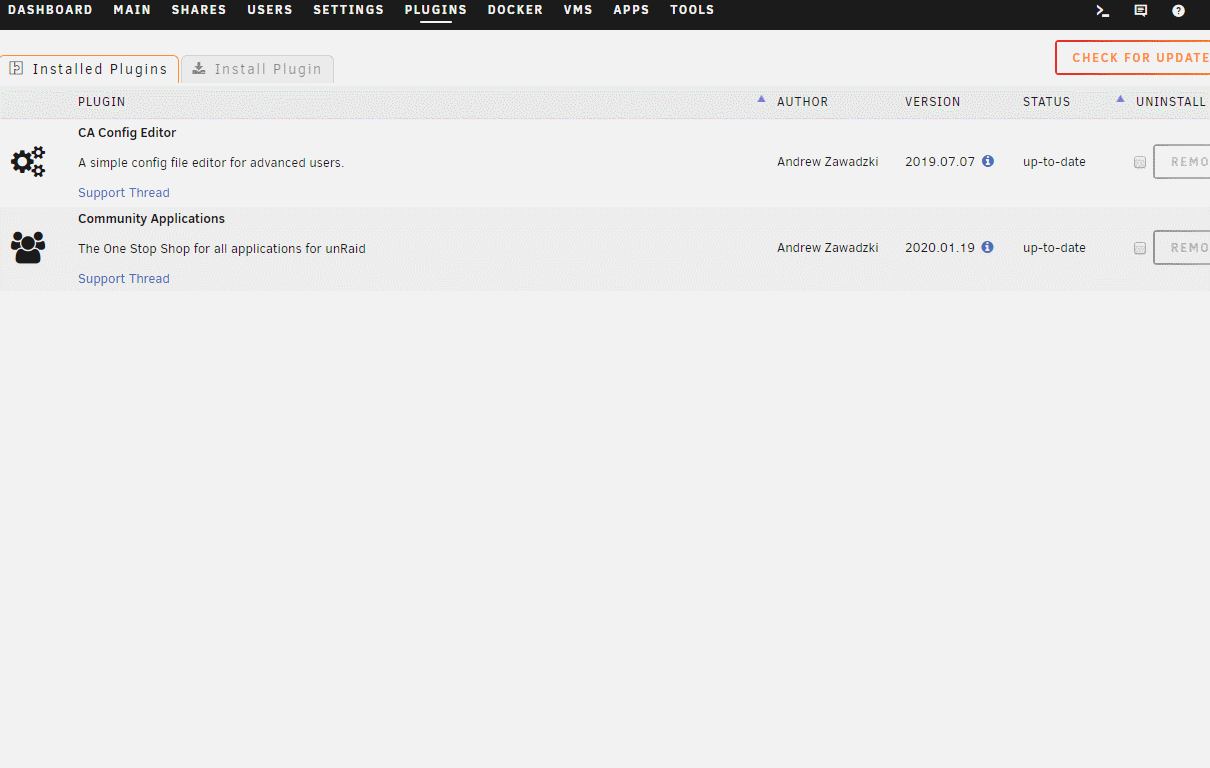
Task: Open the Docker menu
Action: pyautogui.click(x=515, y=10)
